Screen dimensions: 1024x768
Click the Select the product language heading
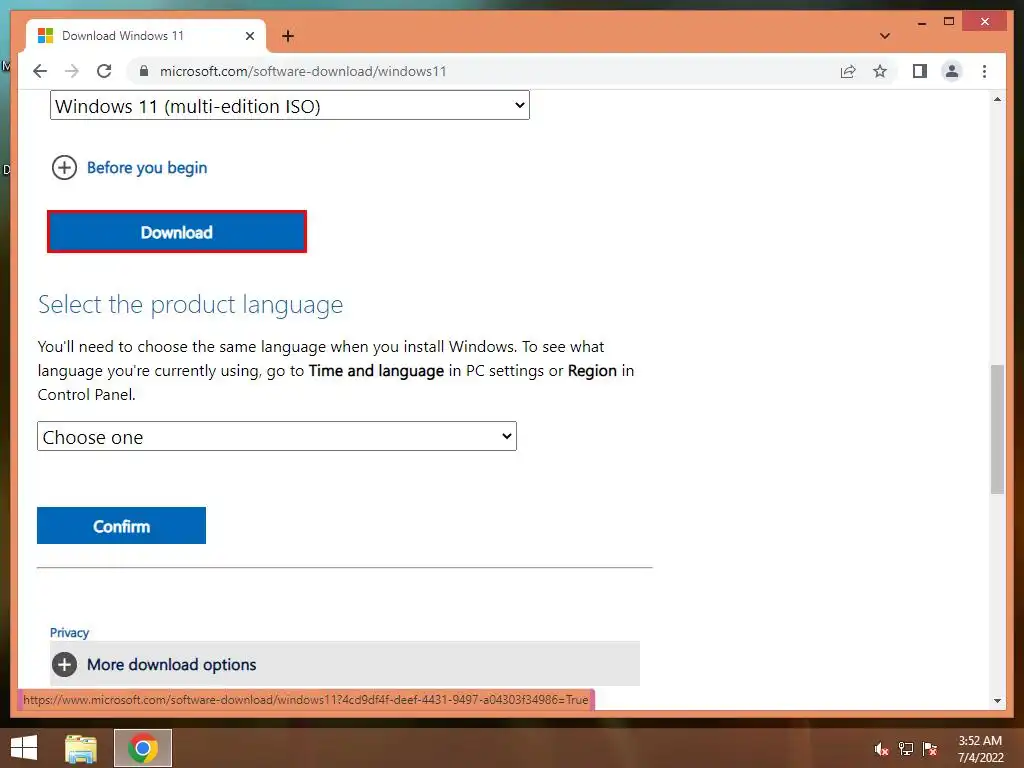[190, 304]
